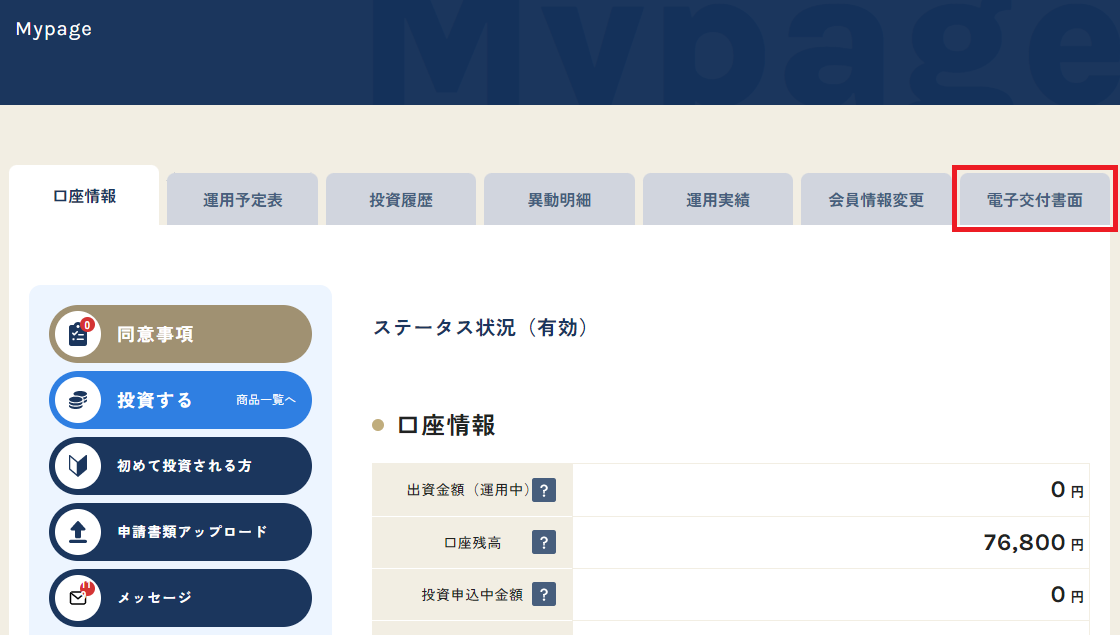
Task: Click the coin stack icon beside 投資する
Action: click(x=78, y=400)
